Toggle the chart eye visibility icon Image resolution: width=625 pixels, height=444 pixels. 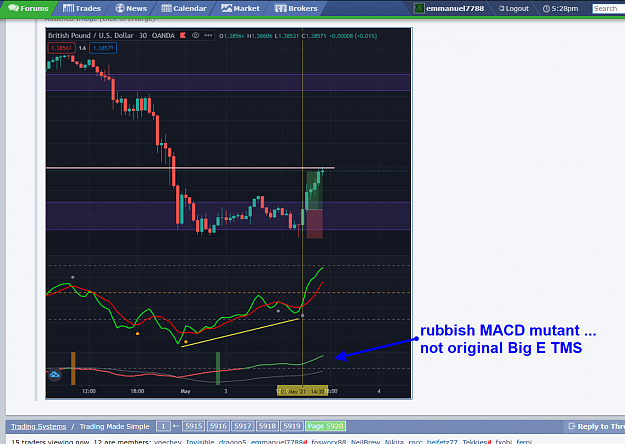click(195, 35)
